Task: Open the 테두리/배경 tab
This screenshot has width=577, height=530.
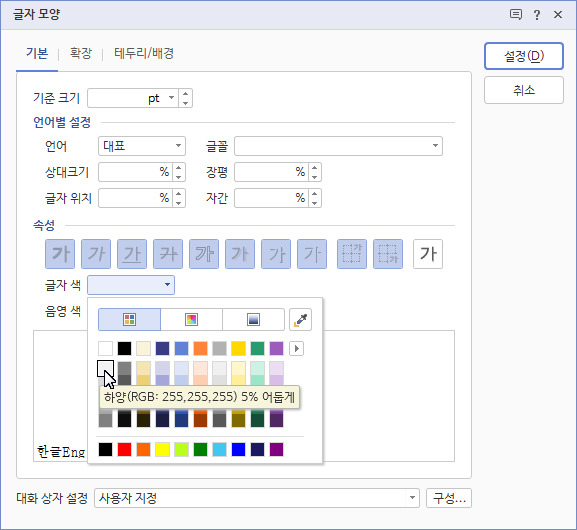Action: point(144,53)
